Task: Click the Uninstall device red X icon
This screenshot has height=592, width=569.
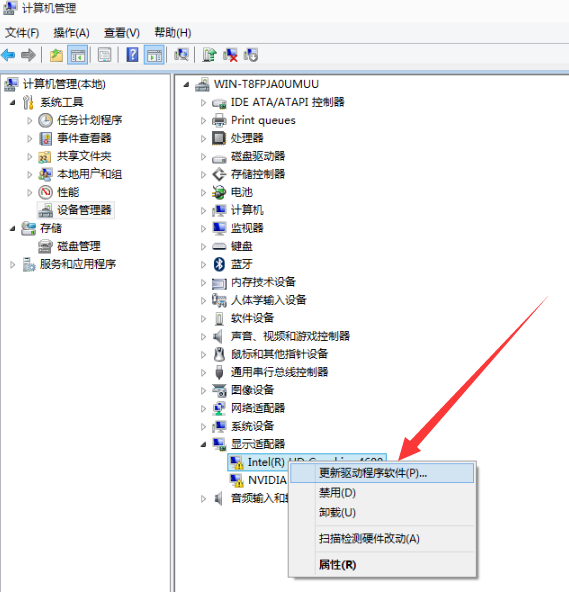Action: tap(230, 55)
